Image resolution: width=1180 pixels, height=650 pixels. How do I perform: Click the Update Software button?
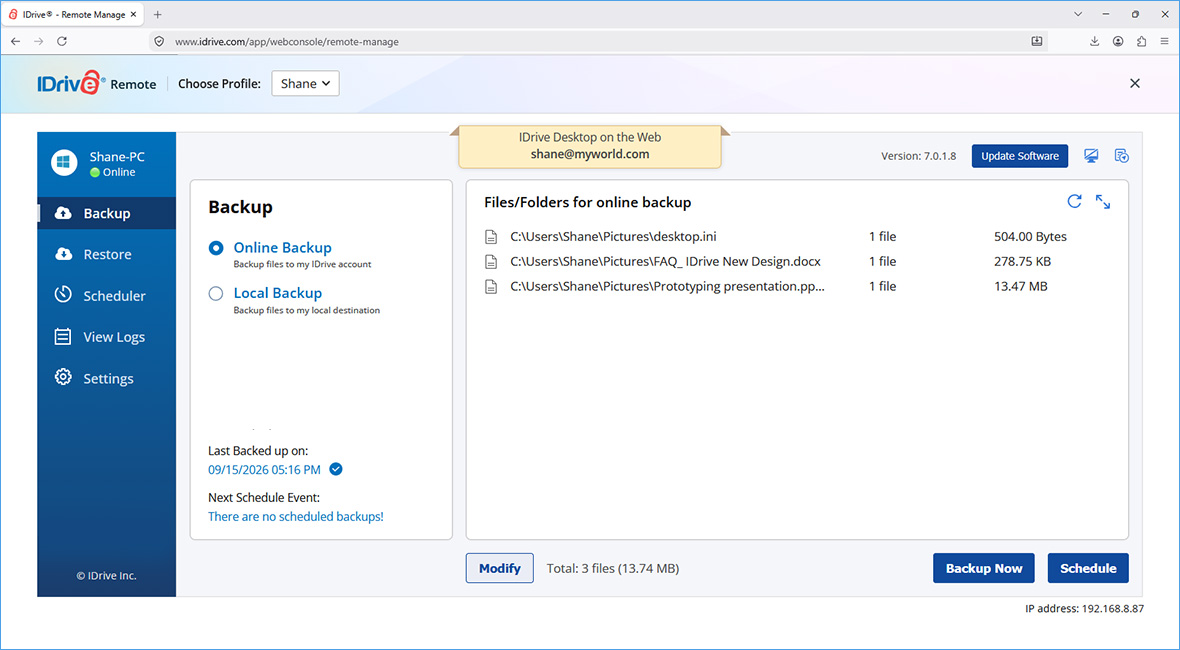(x=1020, y=156)
